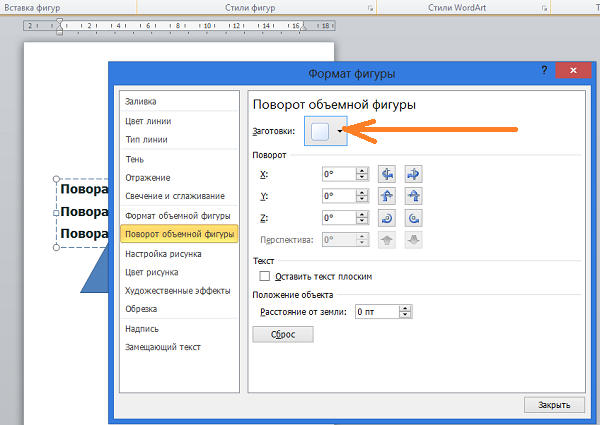Increase the X rotation spinner value
Screen dimensions: 600x425
click(362, 171)
